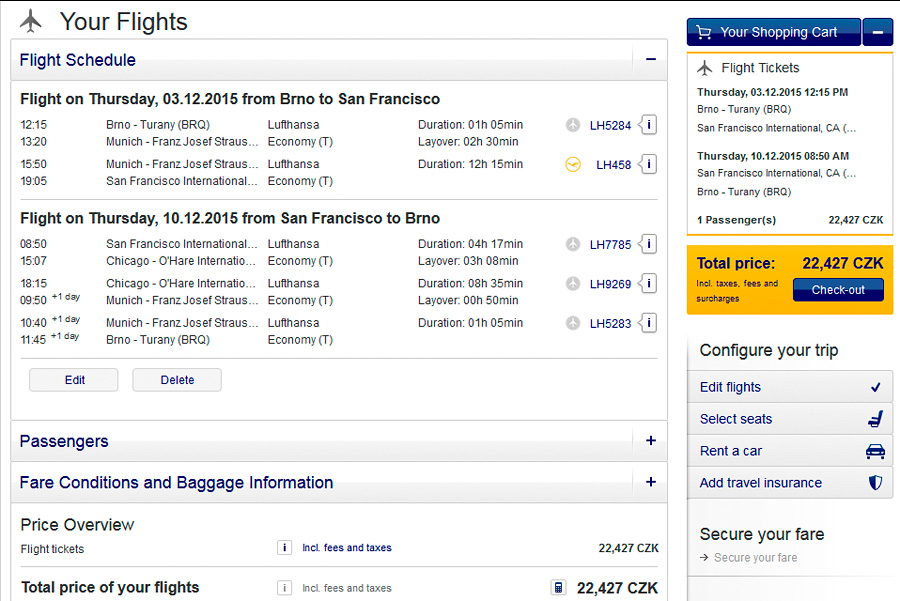
Task: Select Rent a car menu item
Action: pyautogui.click(x=790, y=451)
